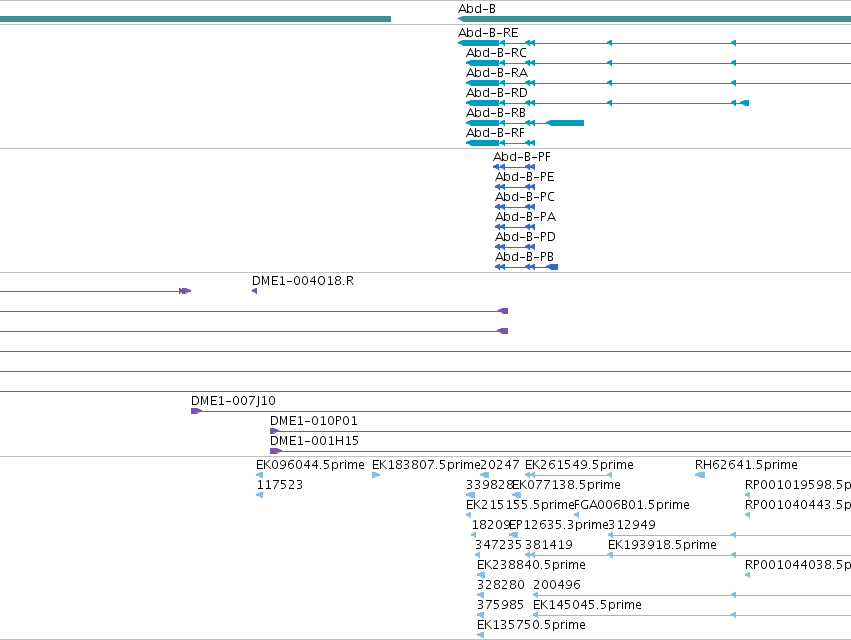
Task: Click the 117523 EST label
Action: 280,485
